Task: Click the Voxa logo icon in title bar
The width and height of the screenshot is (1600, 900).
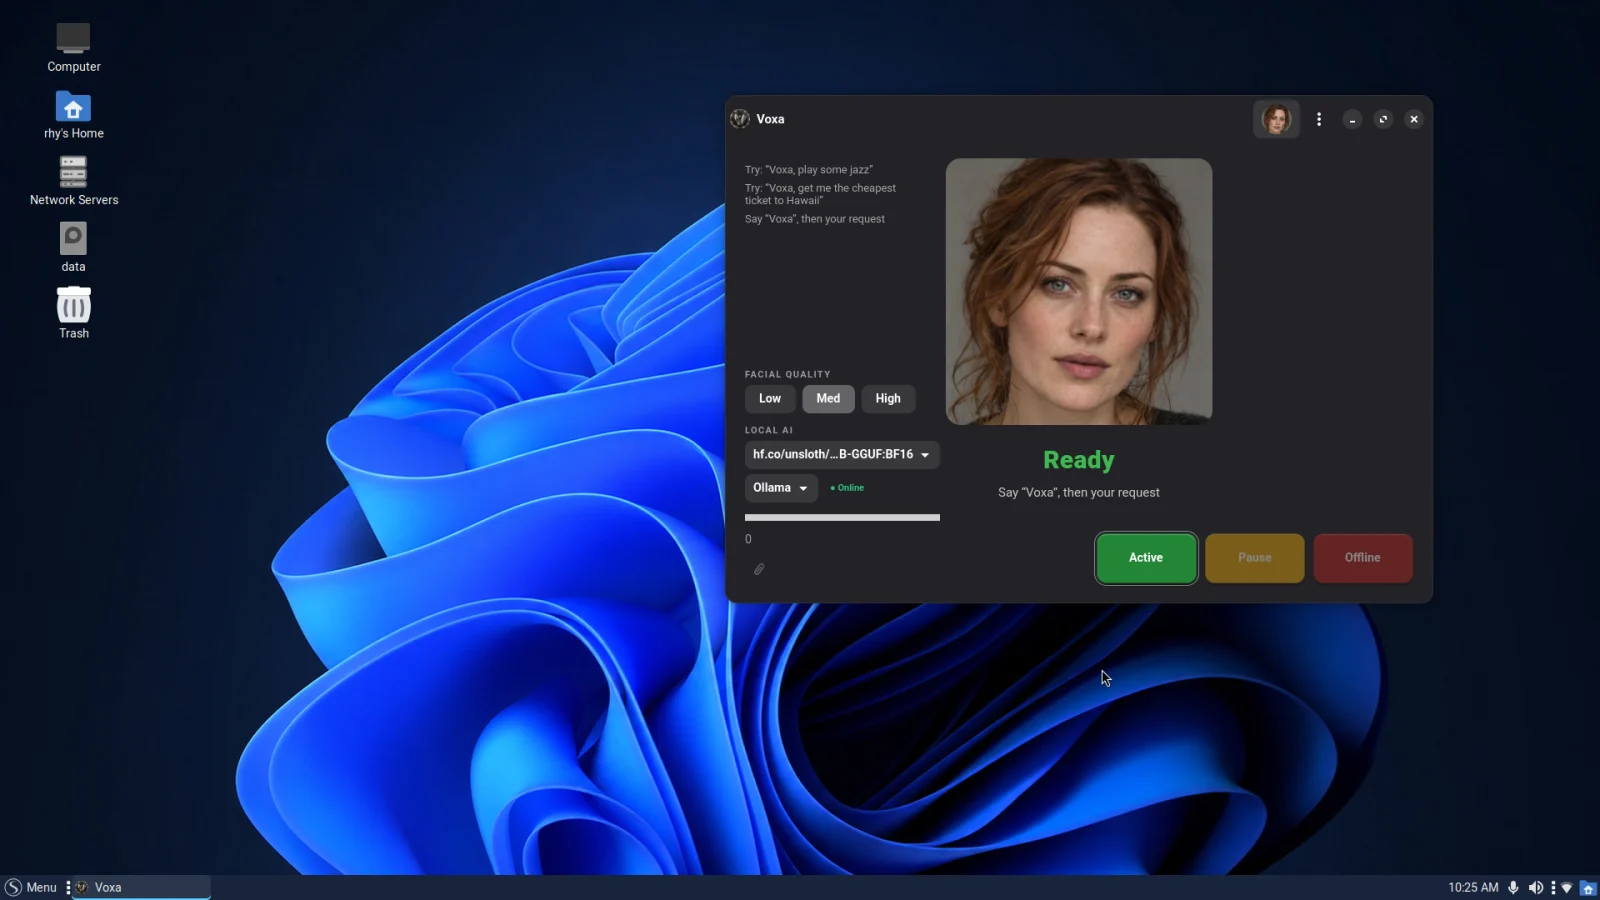Action: 740,119
